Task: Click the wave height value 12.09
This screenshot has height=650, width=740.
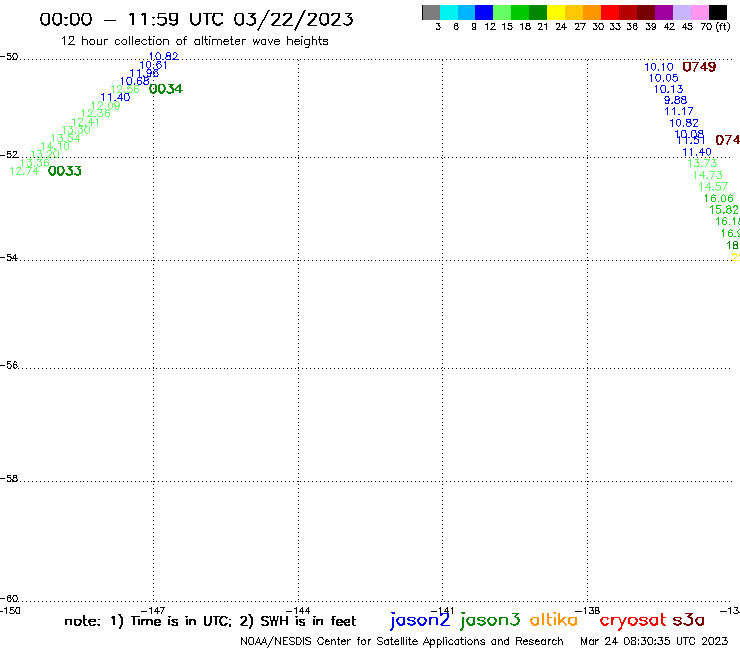Action: (x=106, y=105)
